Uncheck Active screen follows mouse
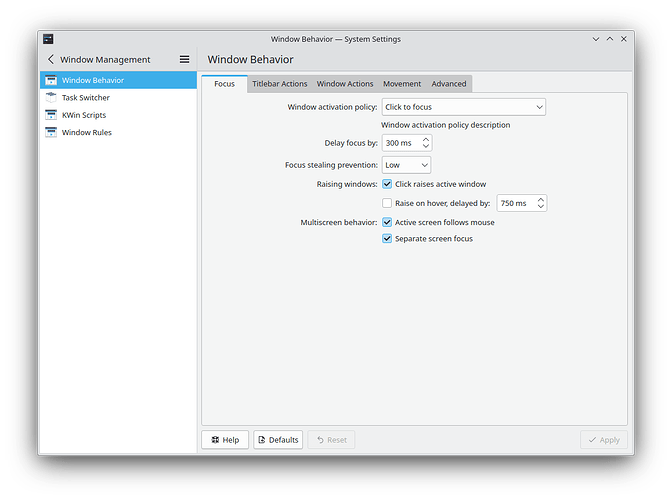The width and height of the screenshot is (671, 500). pos(387,222)
